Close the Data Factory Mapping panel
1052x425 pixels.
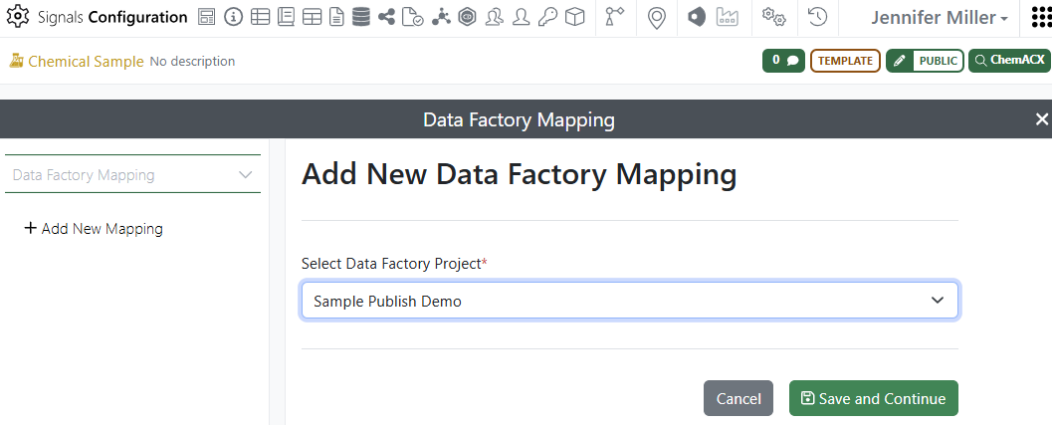click(x=1041, y=120)
